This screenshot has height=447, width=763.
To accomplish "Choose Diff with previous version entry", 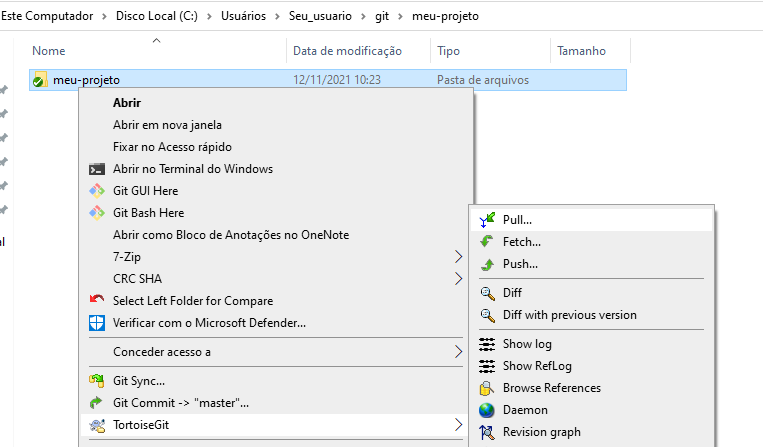I will tap(592, 315).
